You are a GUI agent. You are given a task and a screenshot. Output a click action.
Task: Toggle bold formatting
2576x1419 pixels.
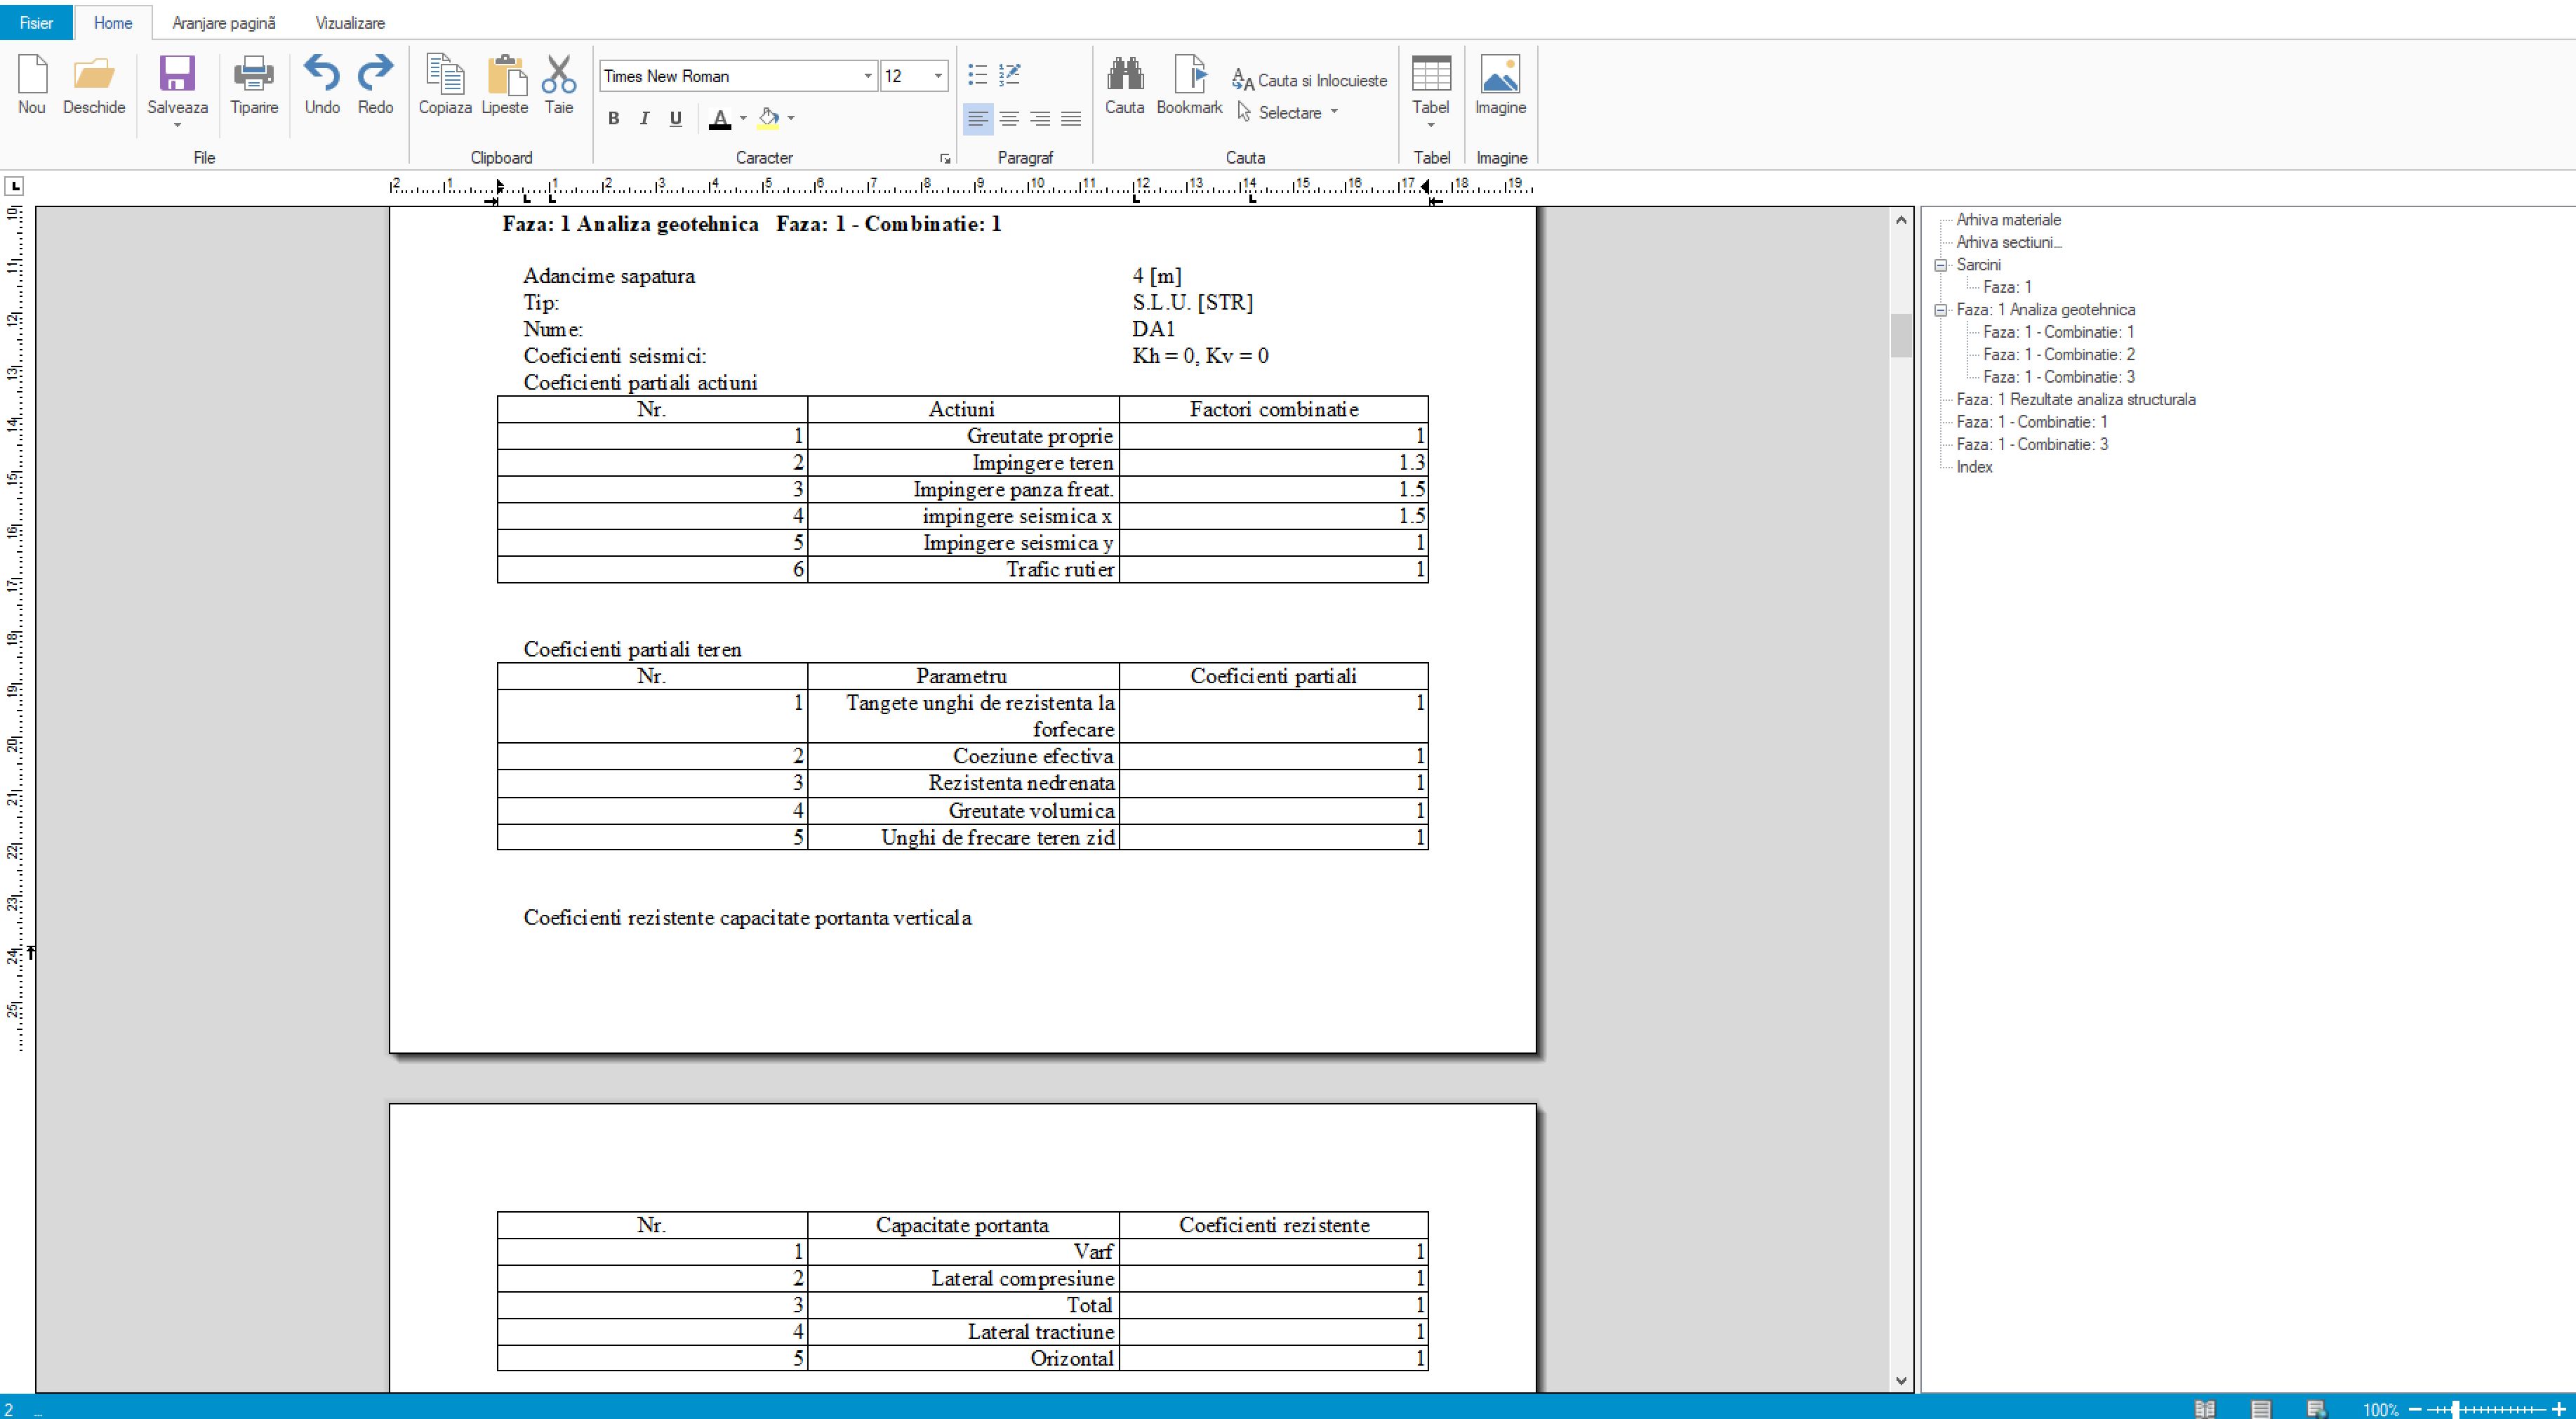(x=614, y=119)
